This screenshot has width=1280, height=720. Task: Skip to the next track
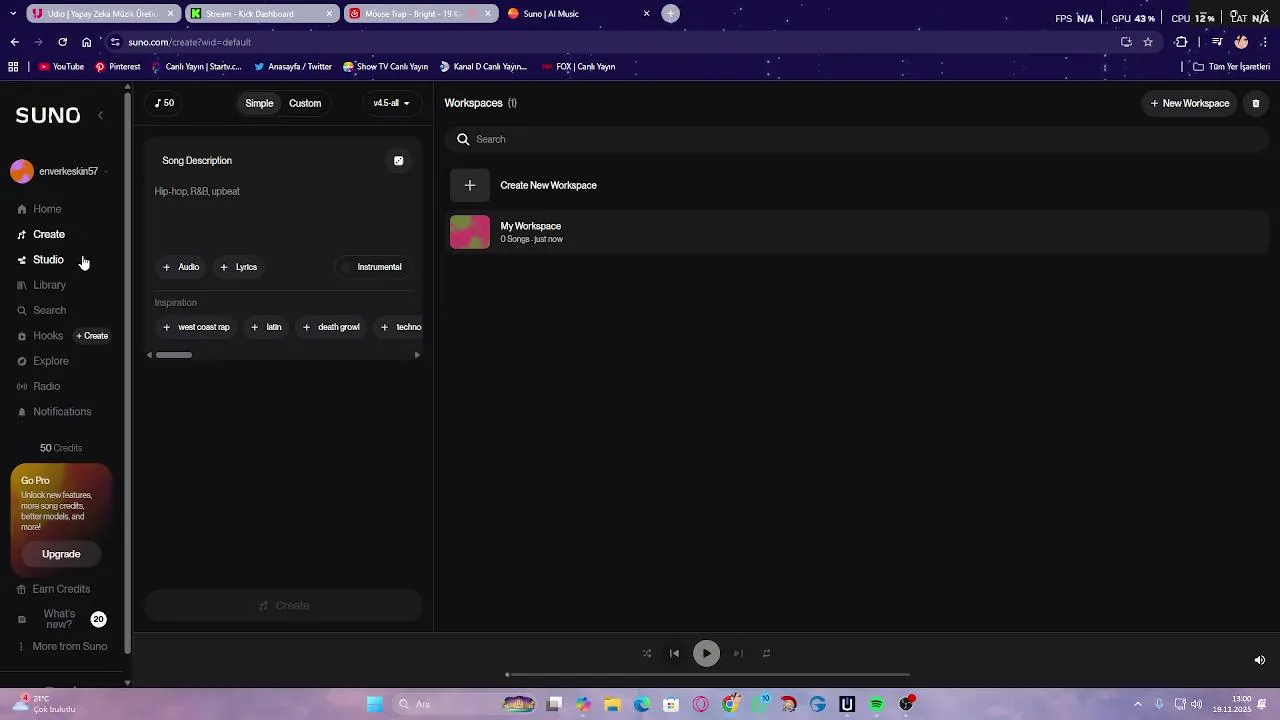(x=738, y=654)
